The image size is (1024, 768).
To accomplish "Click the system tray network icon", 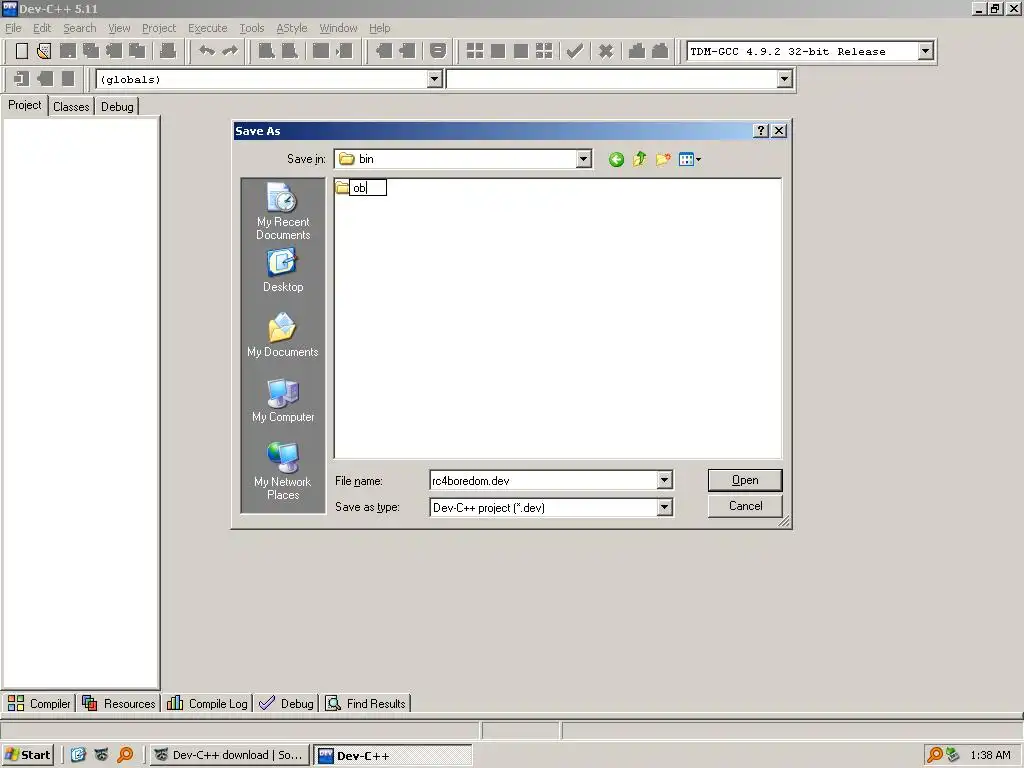I will tap(953, 755).
